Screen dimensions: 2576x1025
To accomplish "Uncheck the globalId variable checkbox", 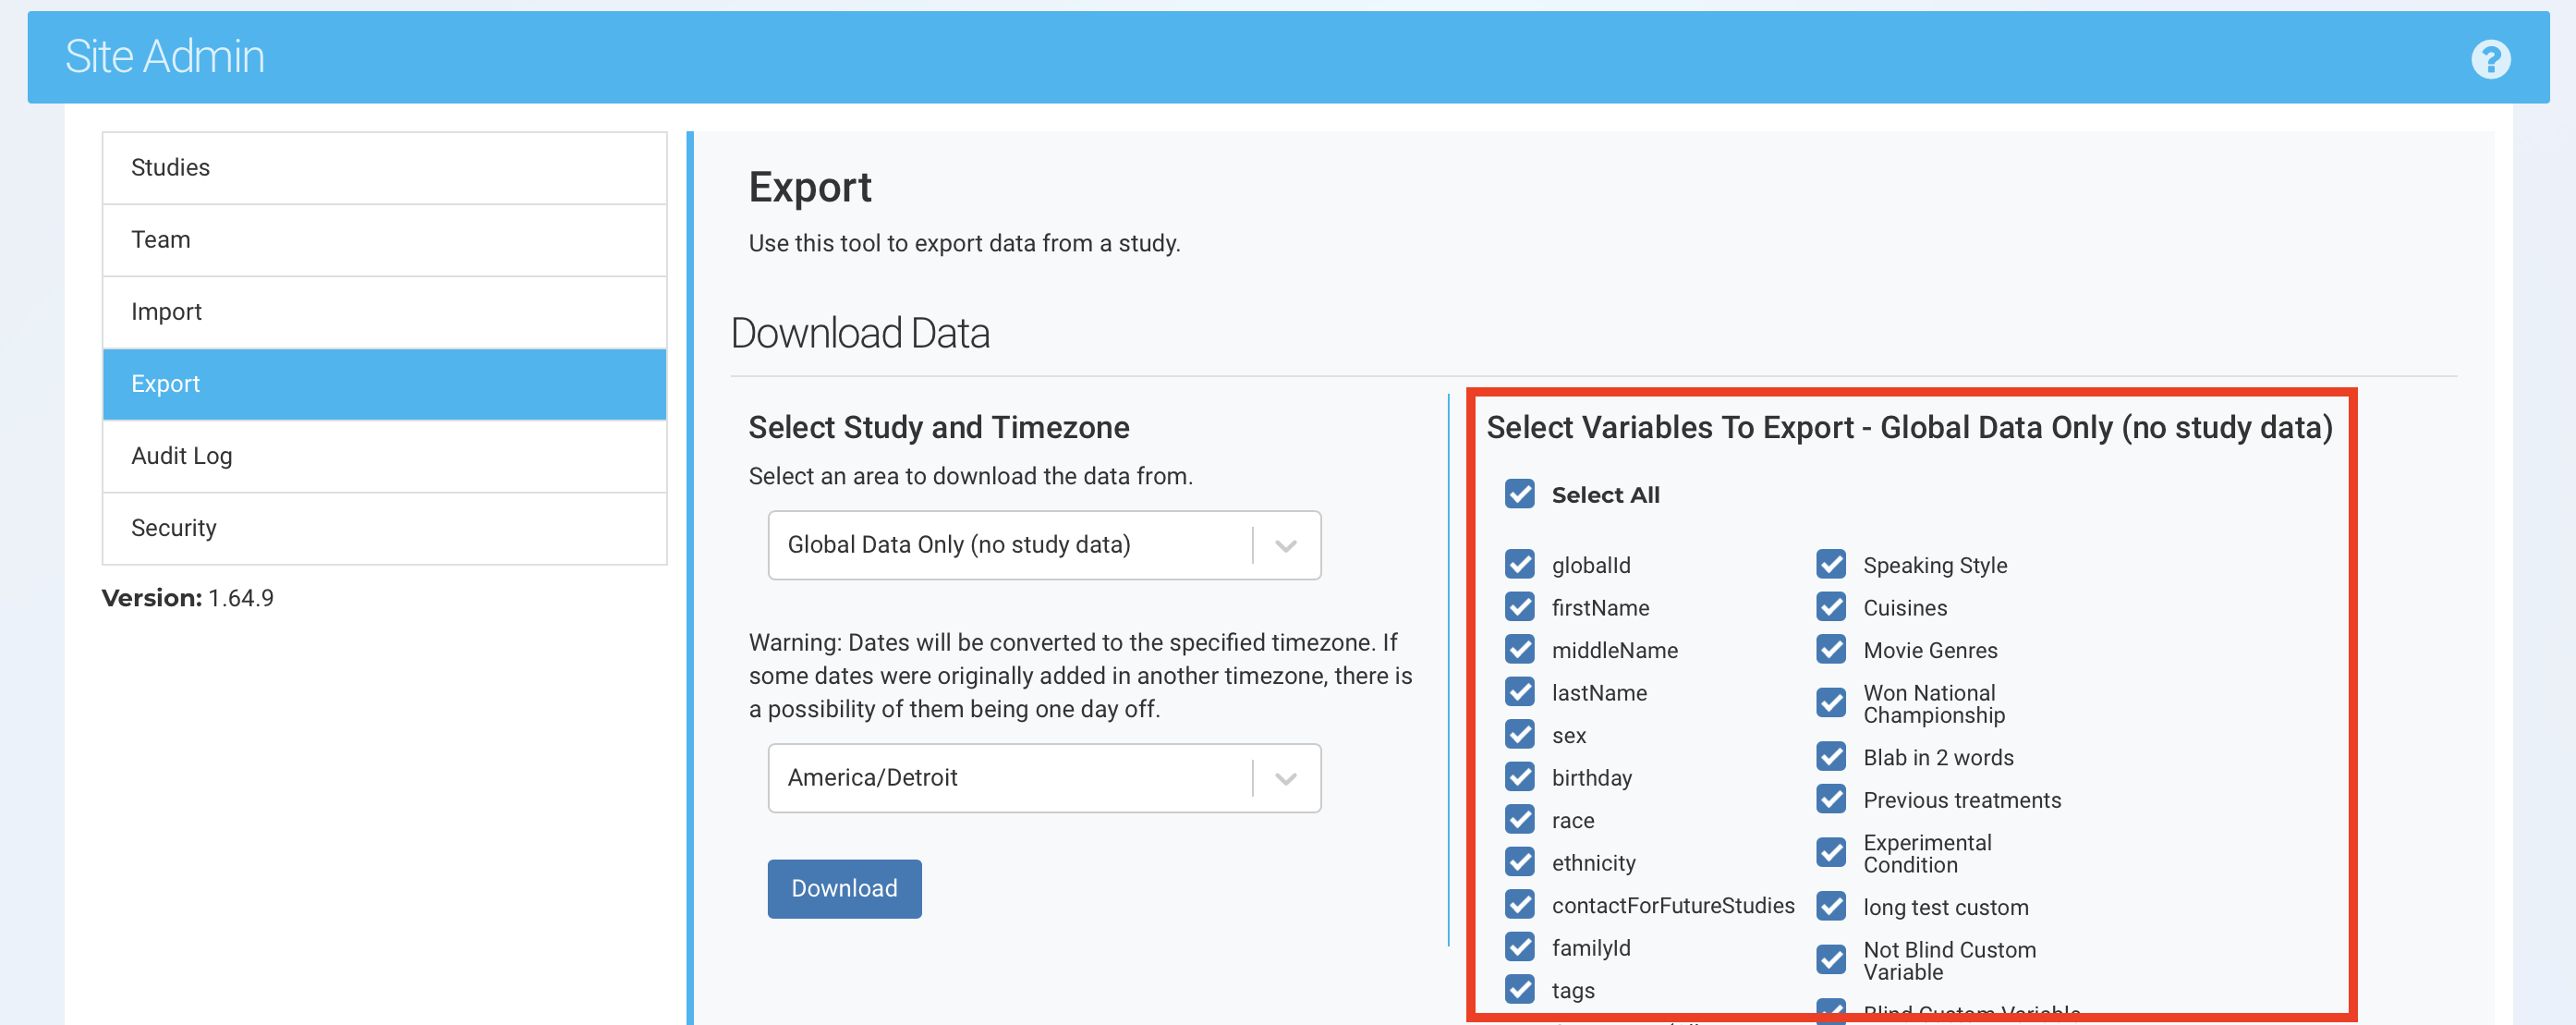I will pyautogui.click(x=1519, y=565).
